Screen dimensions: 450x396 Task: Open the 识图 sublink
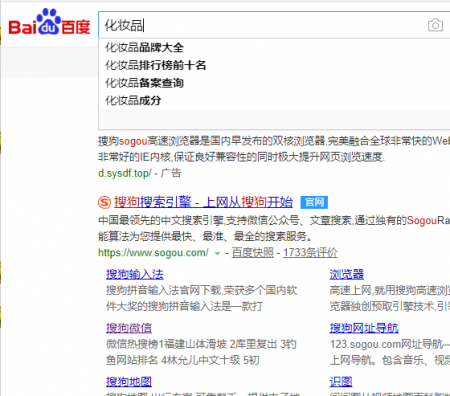[x=341, y=382]
